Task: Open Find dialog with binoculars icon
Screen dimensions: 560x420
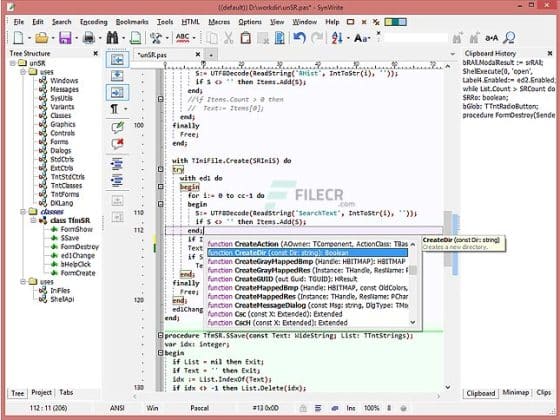Action: (112, 38)
